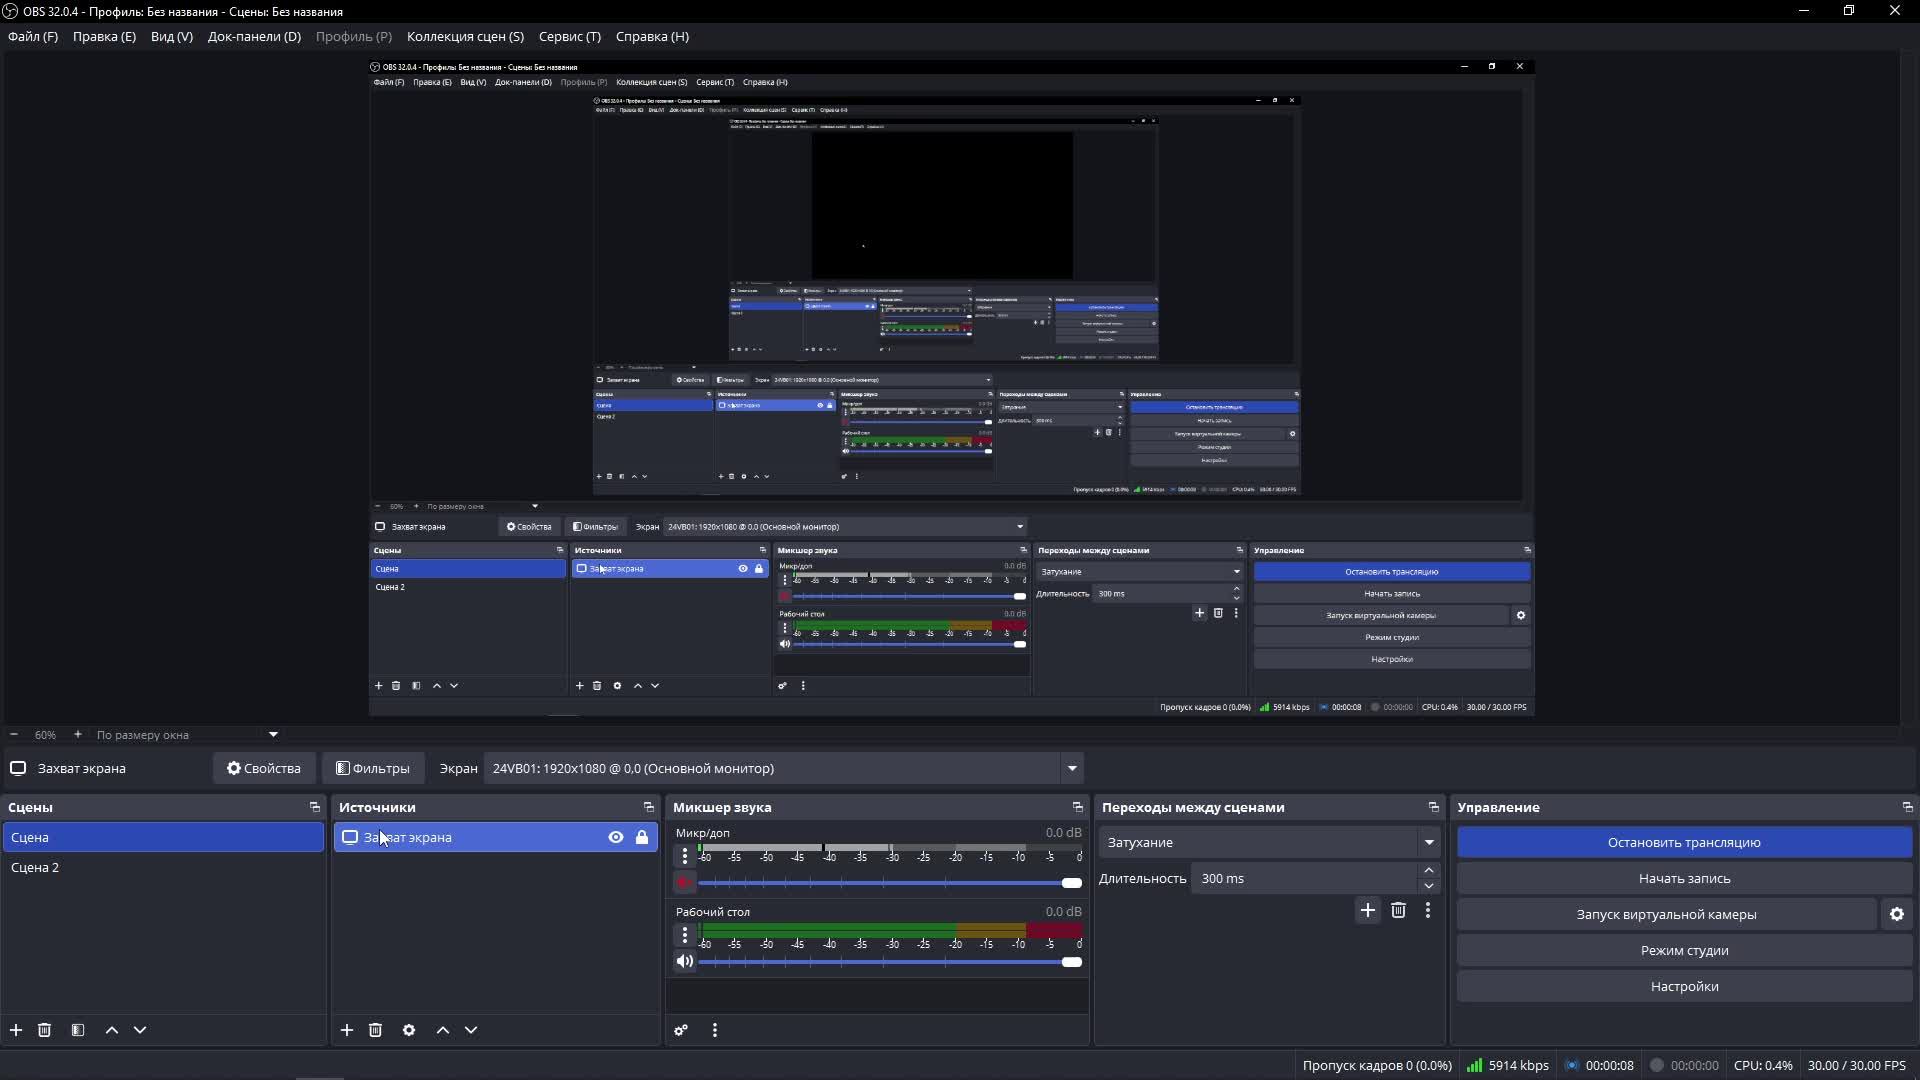This screenshot has height=1080, width=1920.
Task: Open source properties gear in Sources toolbar
Action: tap(409, 1030)
